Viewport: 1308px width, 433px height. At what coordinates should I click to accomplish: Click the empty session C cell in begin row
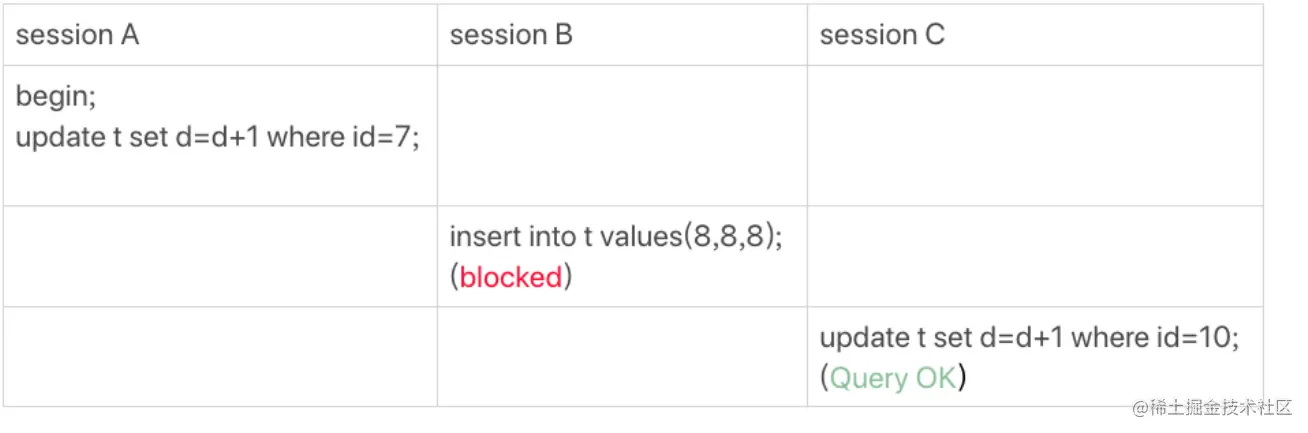click(1035, 136)
